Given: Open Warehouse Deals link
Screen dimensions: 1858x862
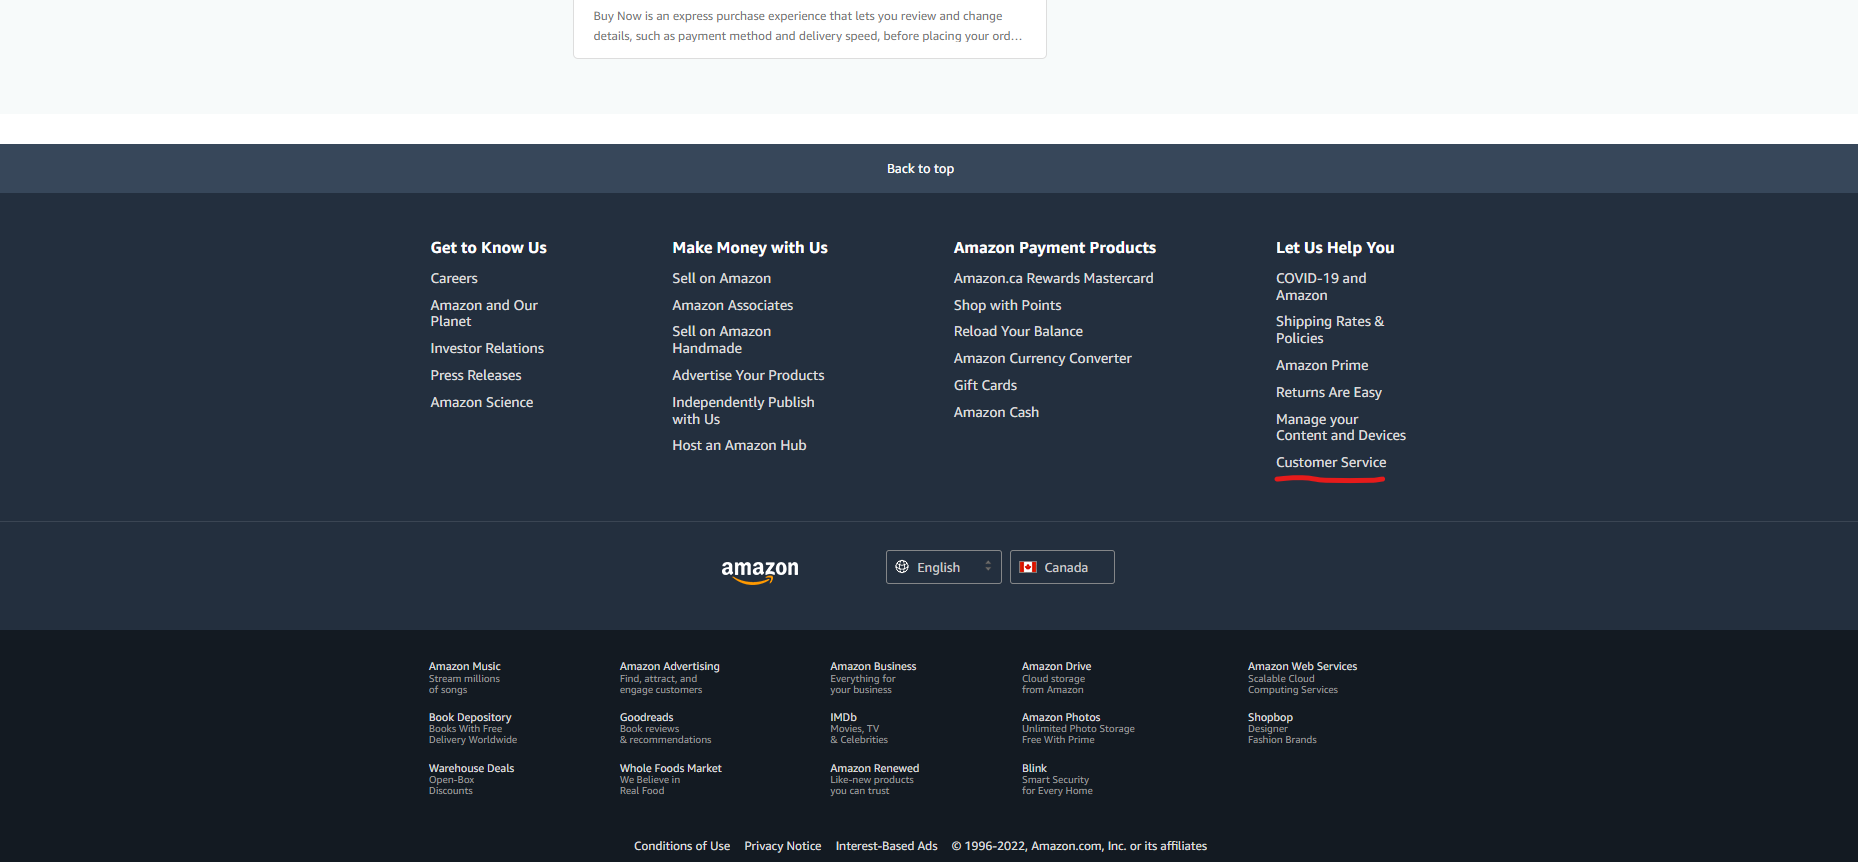Looking at the screenshot, I should 471,780.
